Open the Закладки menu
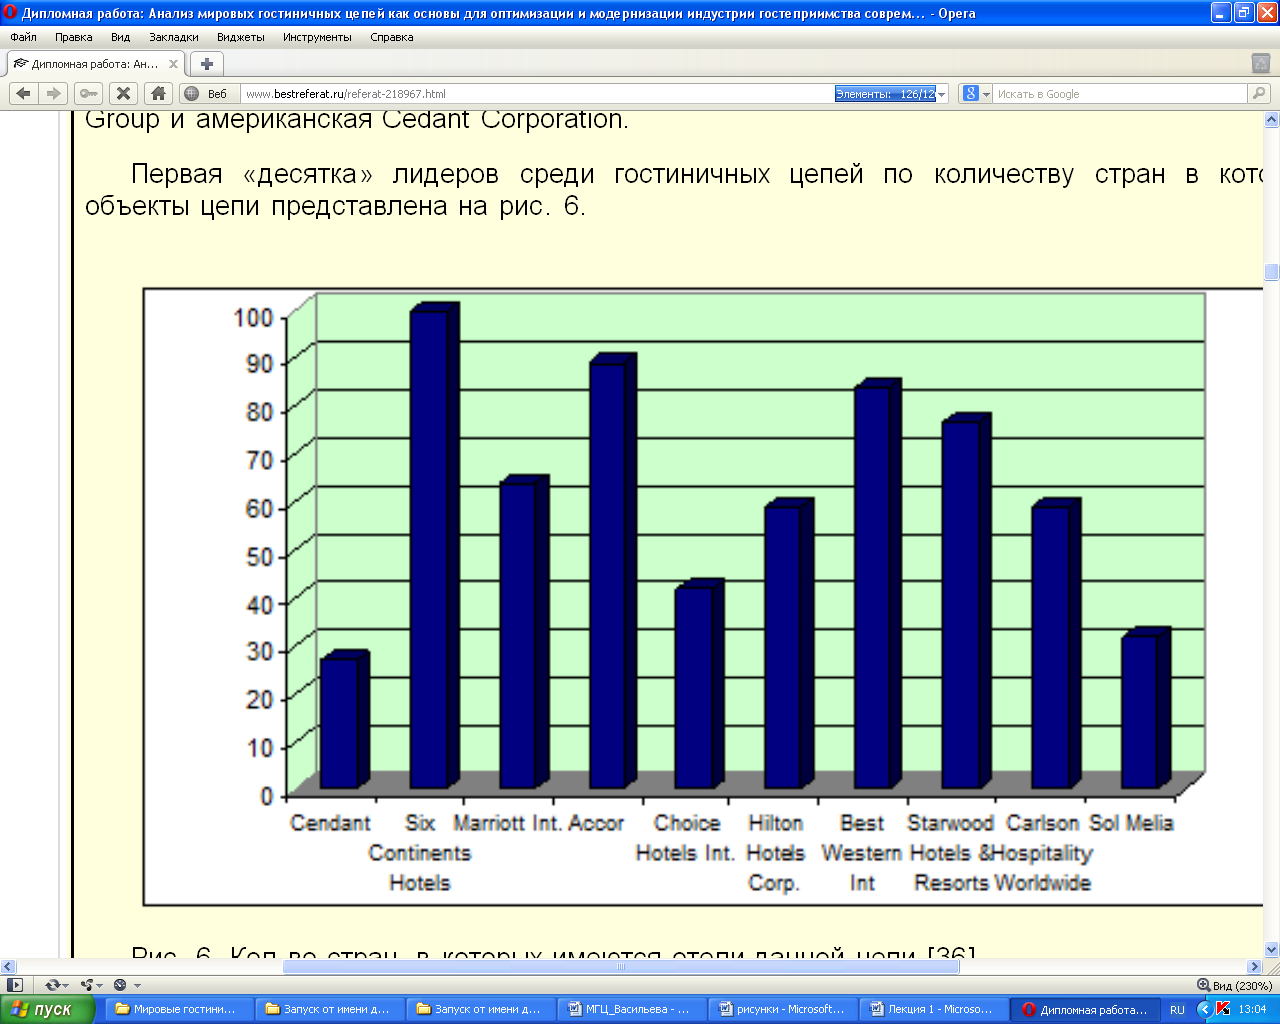The image size is (1280, 1024). click(174, 37)
